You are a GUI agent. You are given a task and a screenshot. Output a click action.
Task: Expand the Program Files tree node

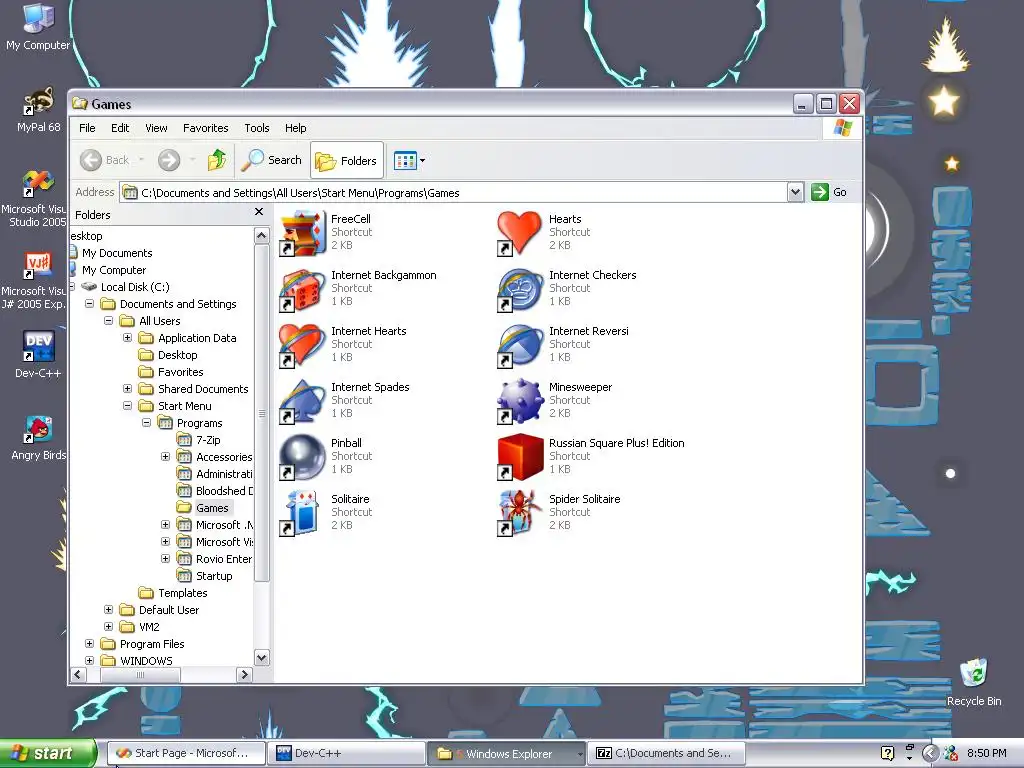89,643
